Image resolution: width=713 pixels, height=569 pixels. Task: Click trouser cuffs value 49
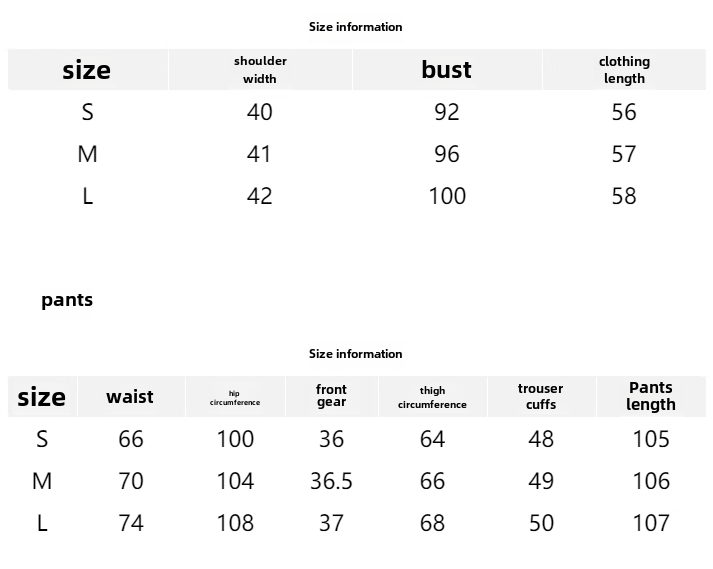(541, 481)
